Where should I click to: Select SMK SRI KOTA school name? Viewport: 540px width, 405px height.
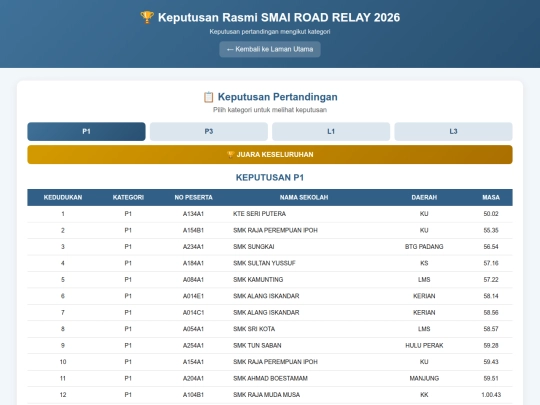click(x=254, y=329)
